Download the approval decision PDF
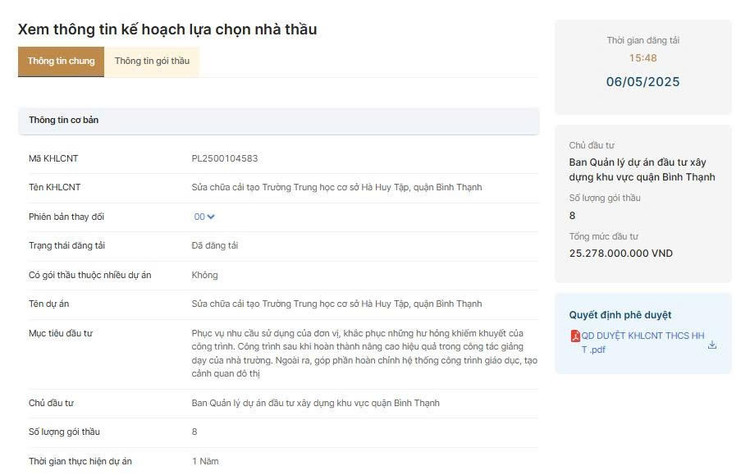This screenshot has width=750, height=475. point(712,345)
